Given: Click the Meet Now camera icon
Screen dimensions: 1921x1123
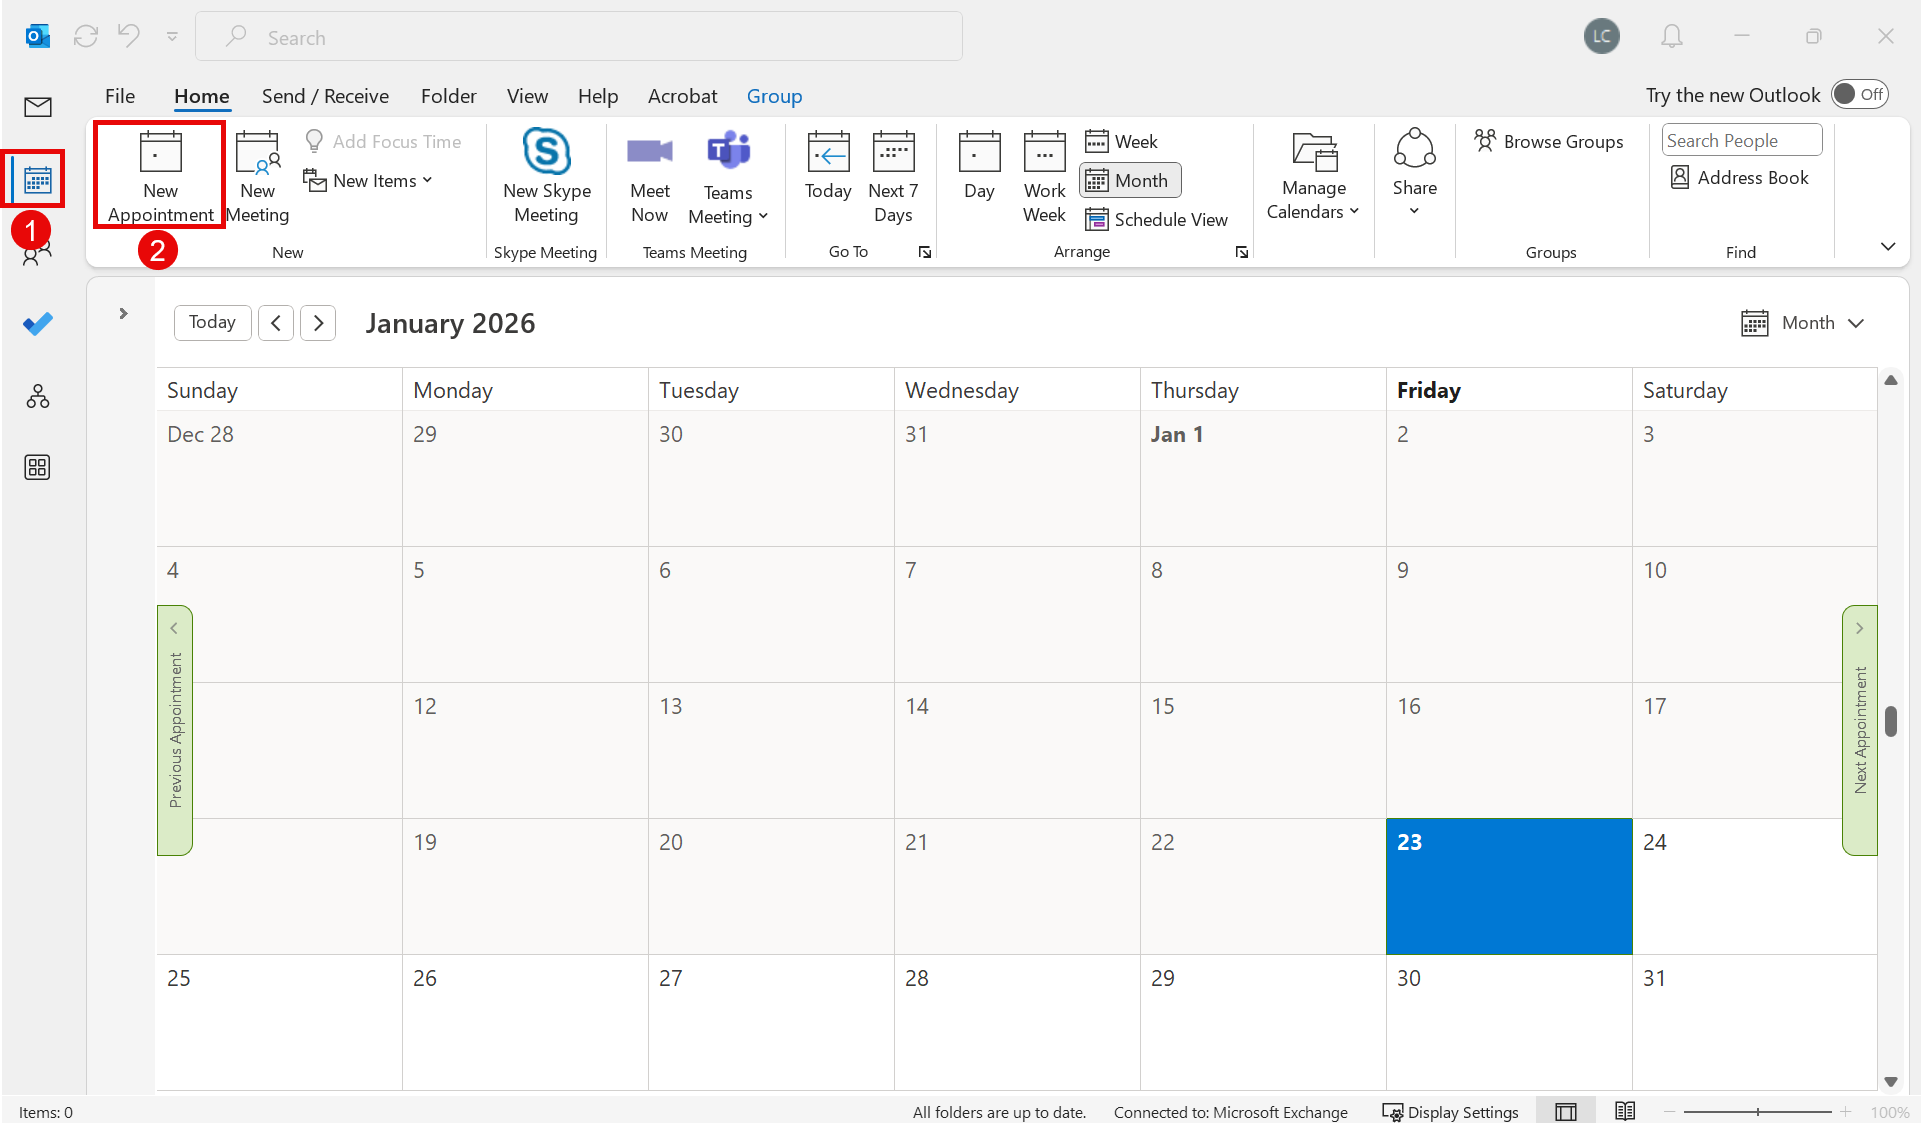Looking at the screenshot, I should coord(649,152).
